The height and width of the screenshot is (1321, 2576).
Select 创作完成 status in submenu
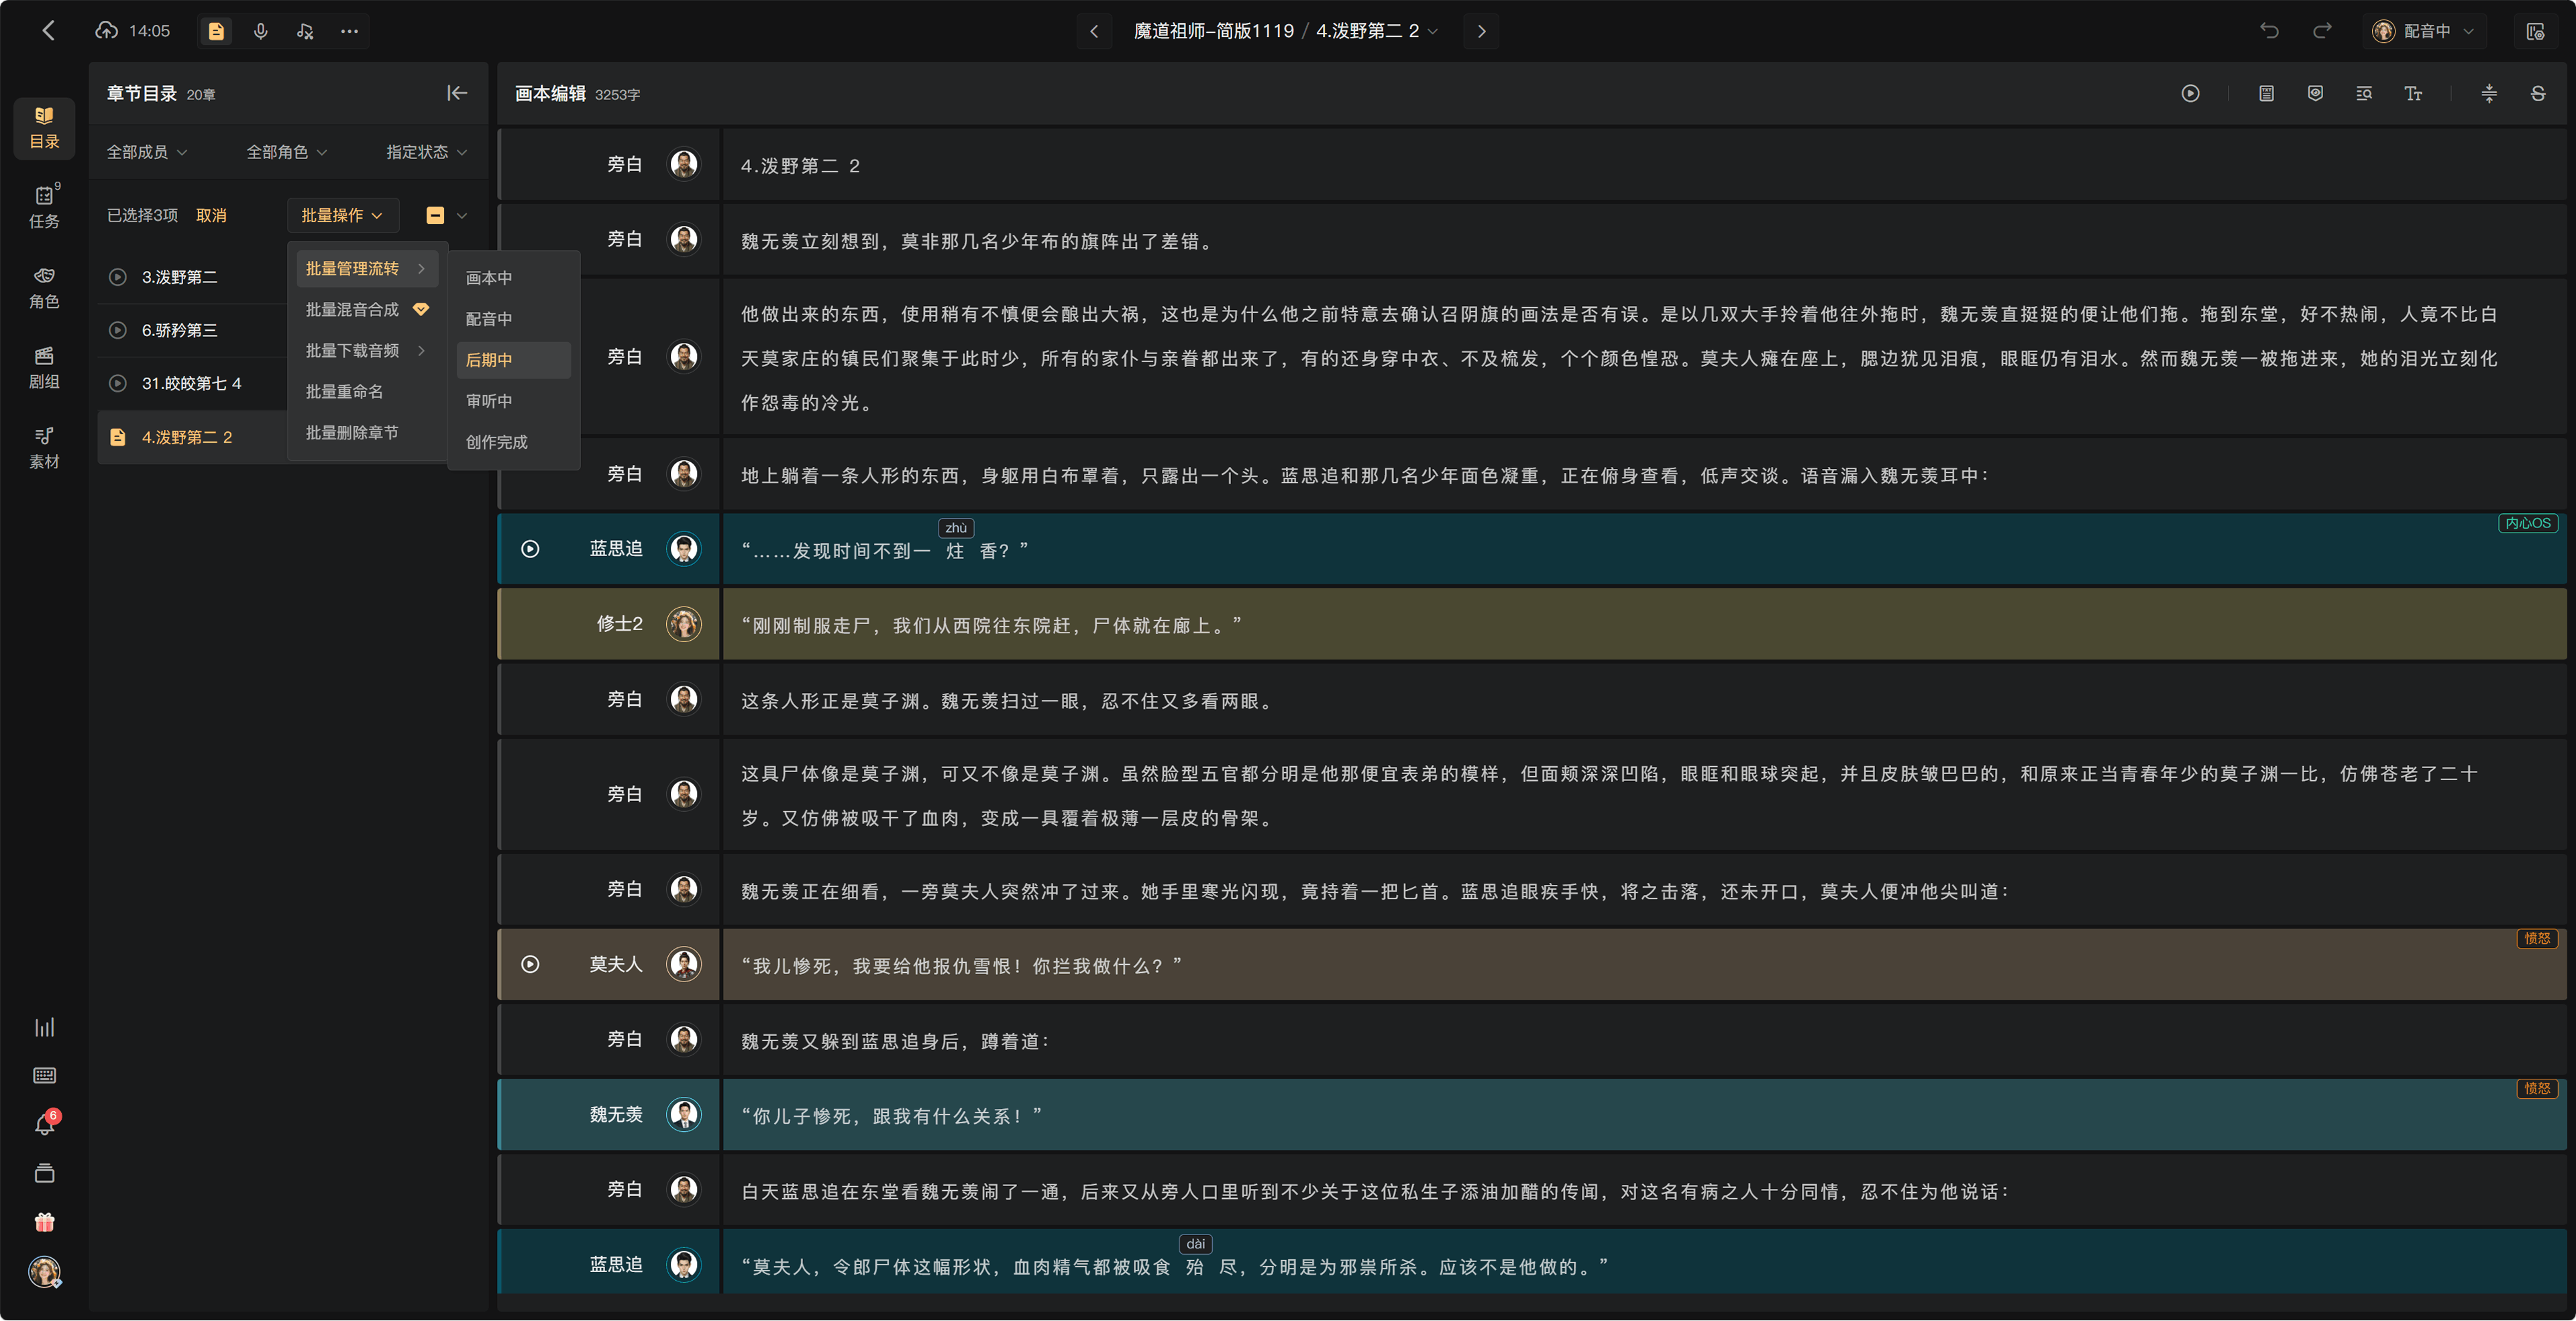click(x=513, y=442)
